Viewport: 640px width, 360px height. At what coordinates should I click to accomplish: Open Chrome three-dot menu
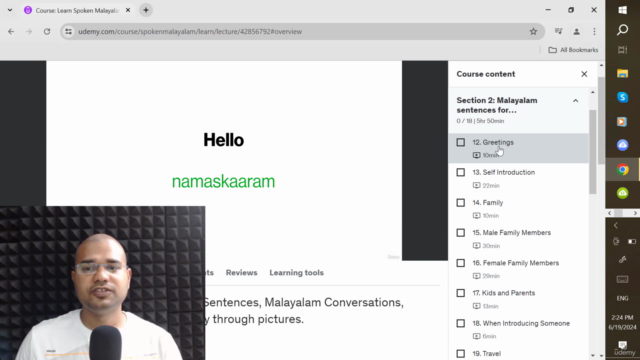[594, 31]
